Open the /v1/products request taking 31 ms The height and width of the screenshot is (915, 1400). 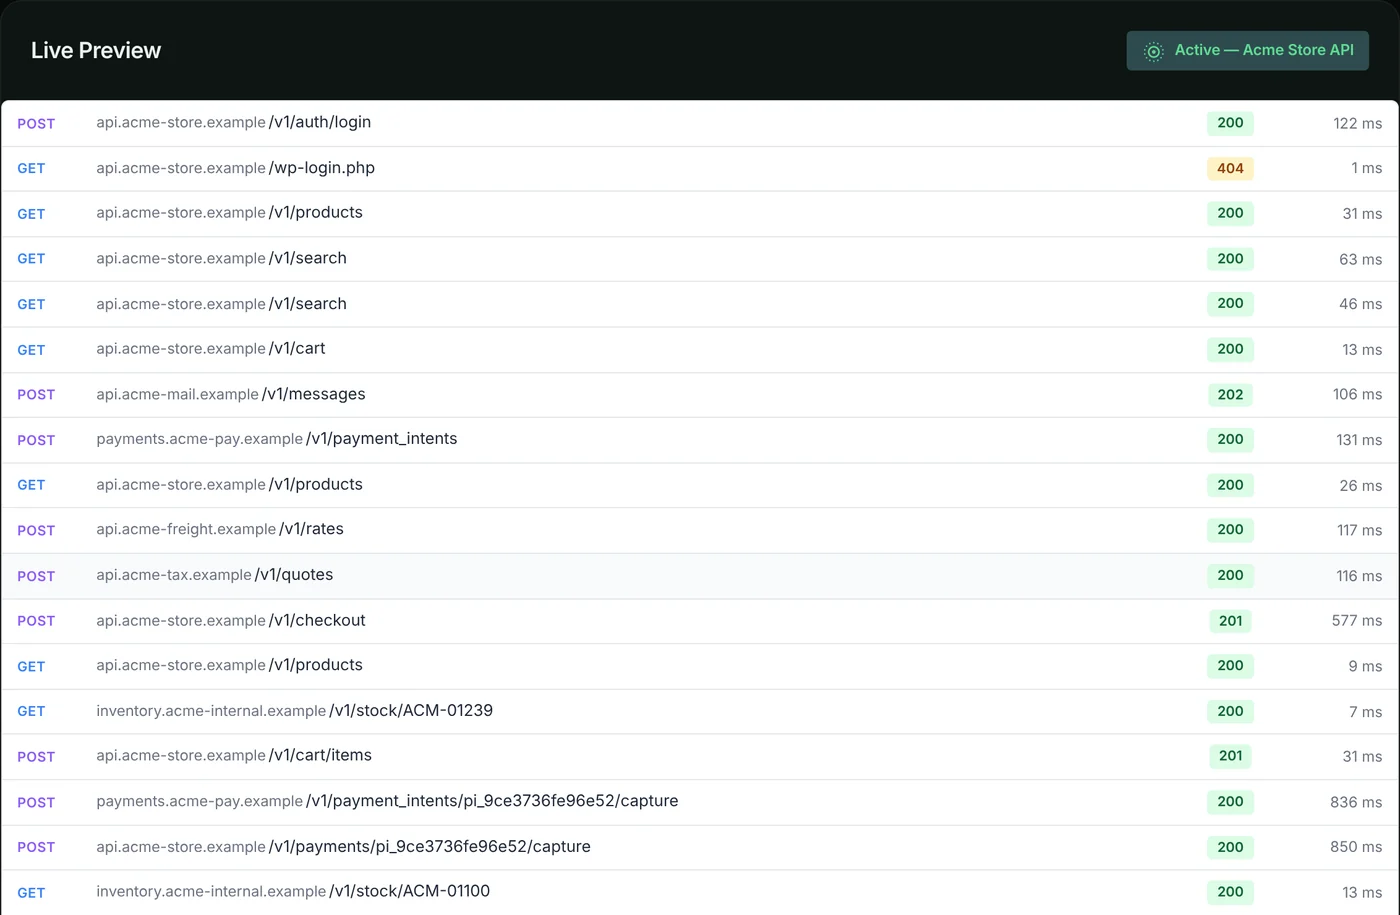tap(700, 213)
